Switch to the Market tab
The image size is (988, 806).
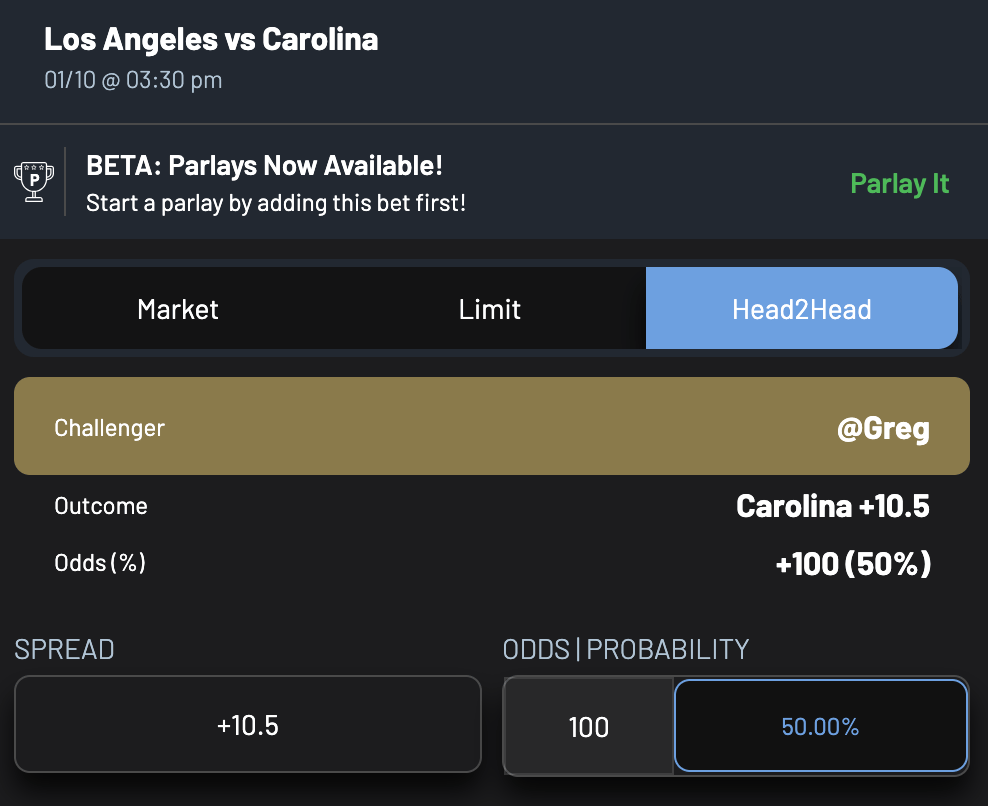point(178,309)
